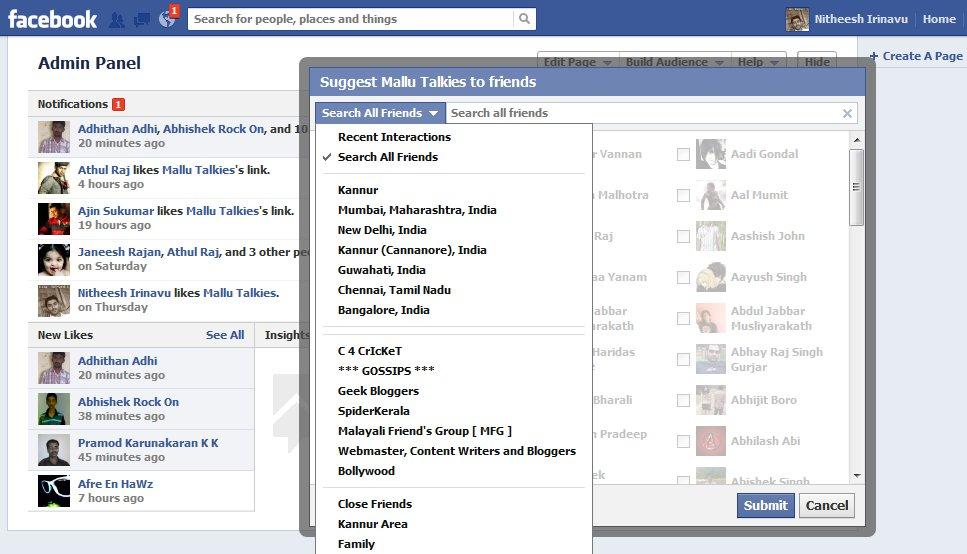Click Abhijit Boro's profile thumbnail
Viewport: 967px width, 554px height.
(x=710, y=400)
